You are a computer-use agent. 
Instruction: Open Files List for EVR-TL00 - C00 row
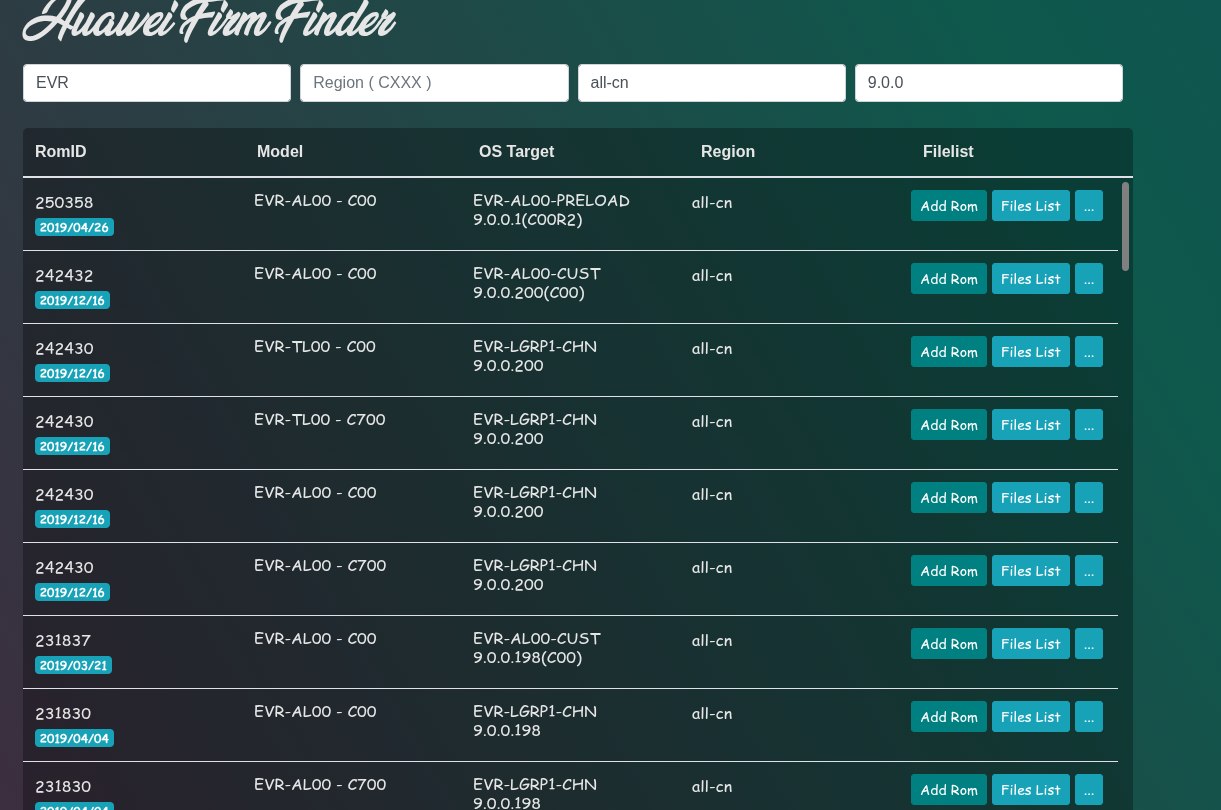tap(1030, 352)
